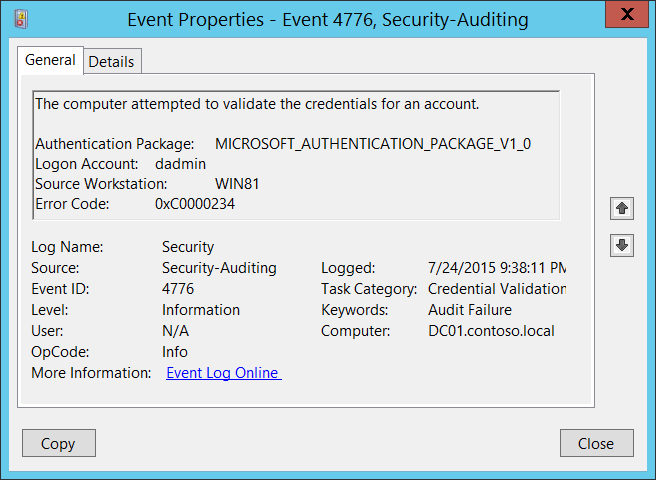Click the up arrow for previous event
The width and height of the screenshot is (656, 480).
622,208
